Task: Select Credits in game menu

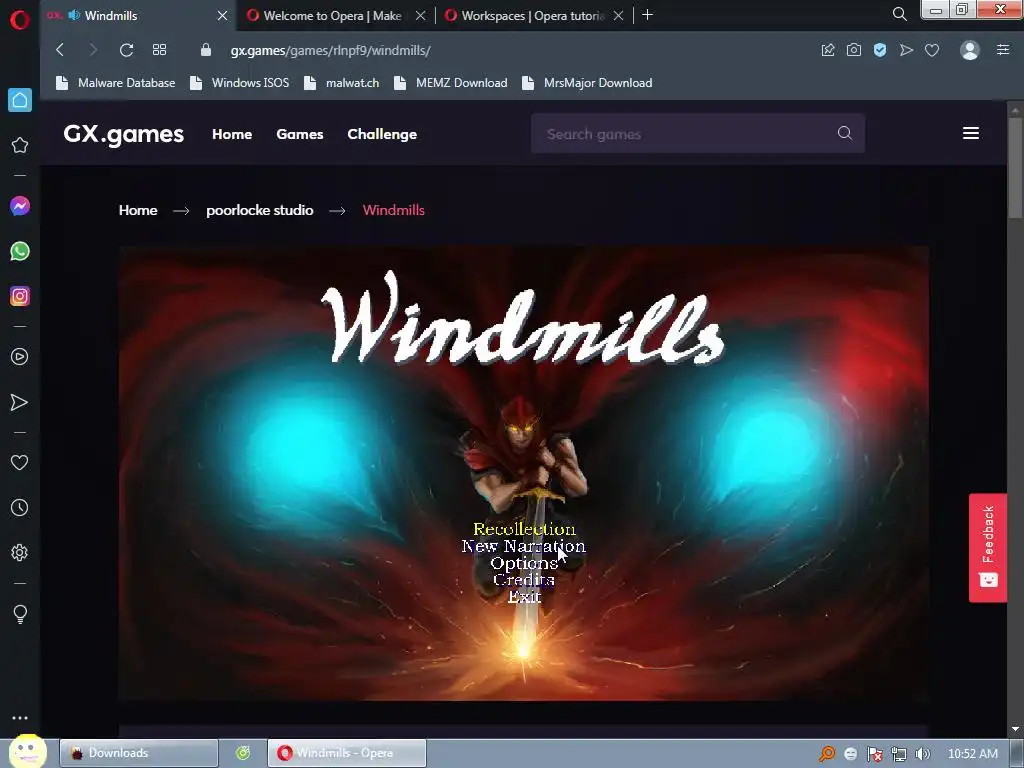Action: pos(524,579)
